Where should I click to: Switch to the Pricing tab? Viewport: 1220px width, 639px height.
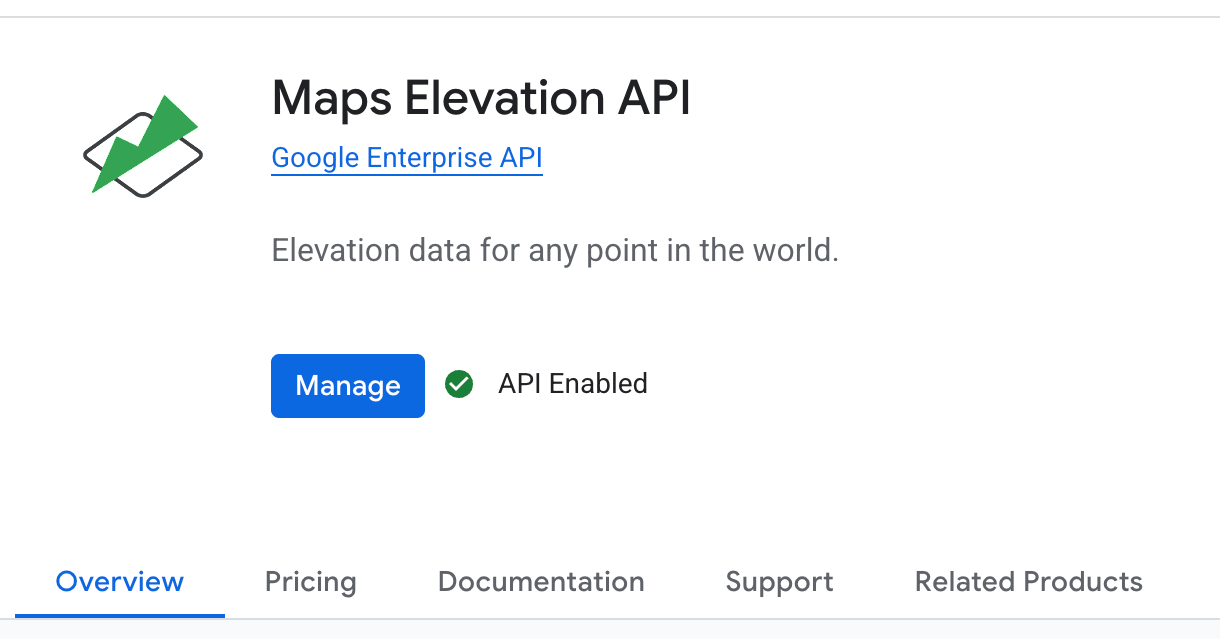click(x=310, y=581)
